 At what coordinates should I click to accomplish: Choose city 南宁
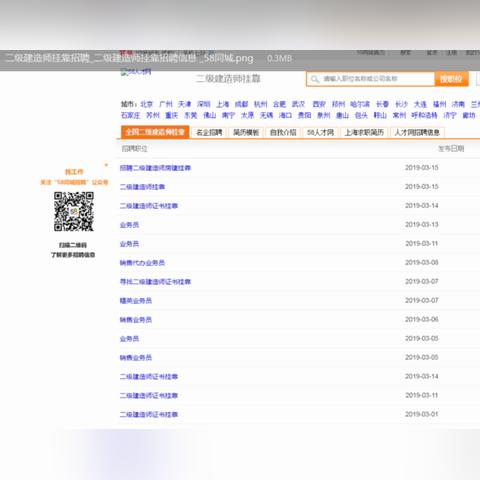229,115
